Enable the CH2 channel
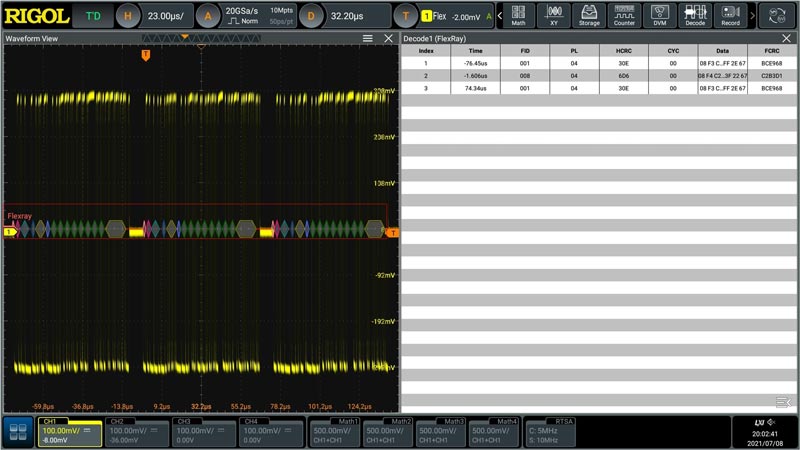Screen dimensions: 800x450 pos(136,432)
